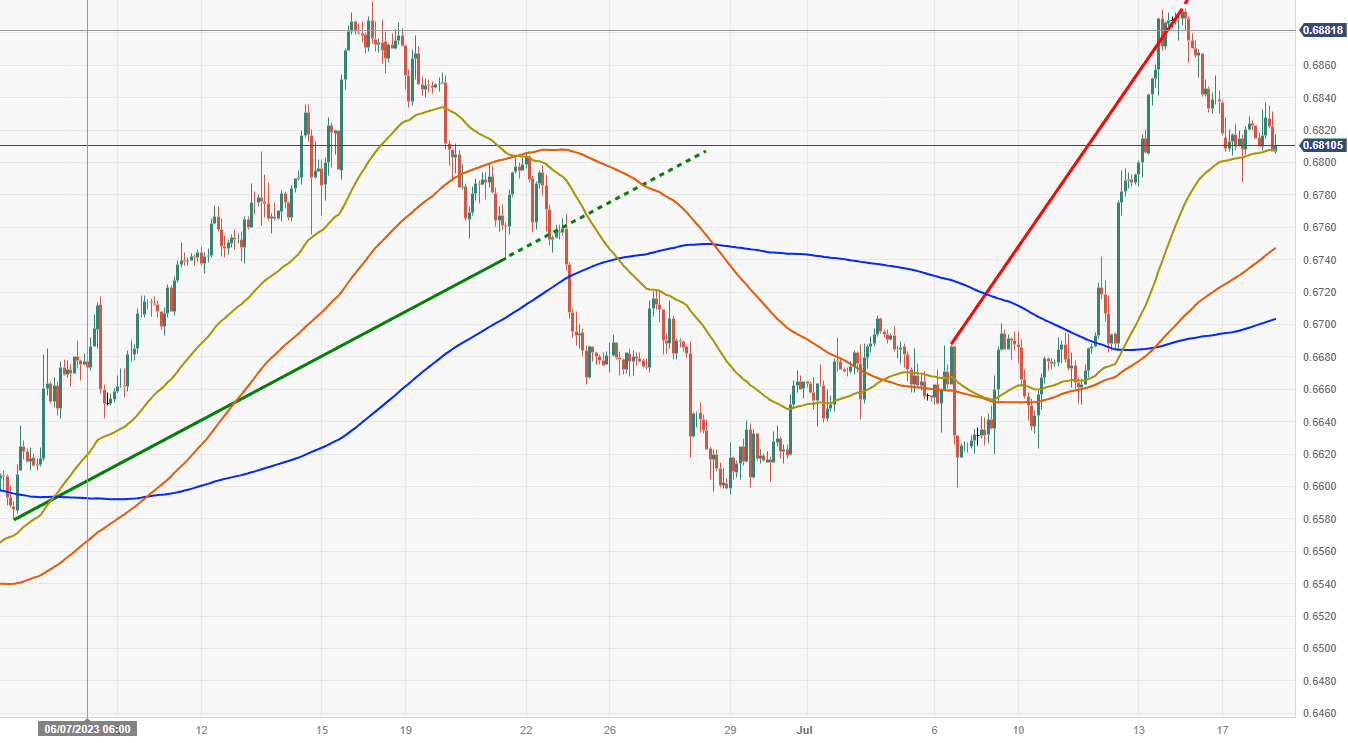Screen dimensions: 1348x743
Task: Click 0.6840 on the price axis
Action: 1320,98
